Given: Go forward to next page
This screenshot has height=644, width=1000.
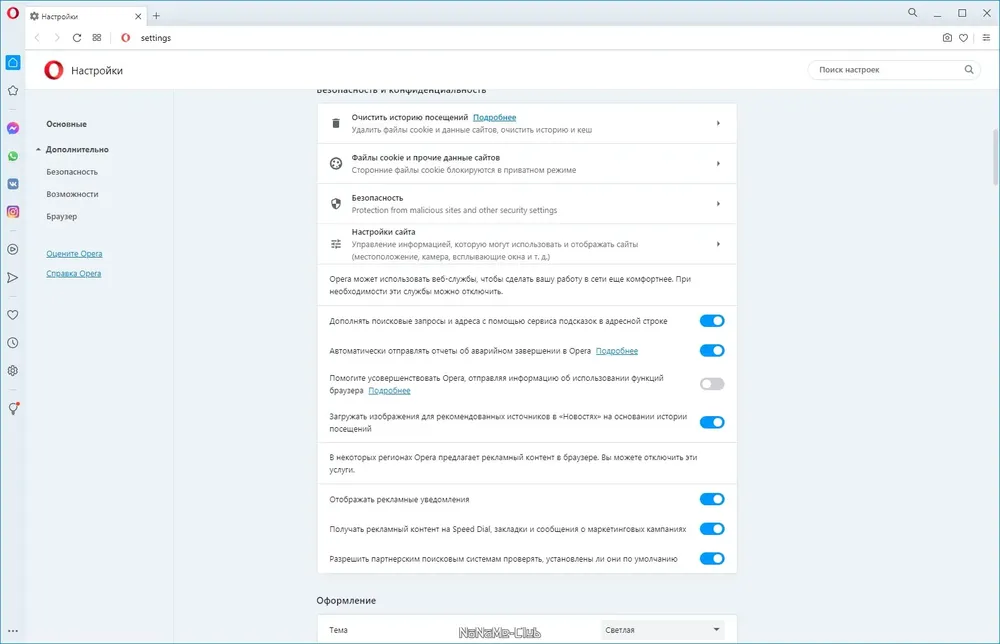Looking at the screenshot, I should point(57,38).
